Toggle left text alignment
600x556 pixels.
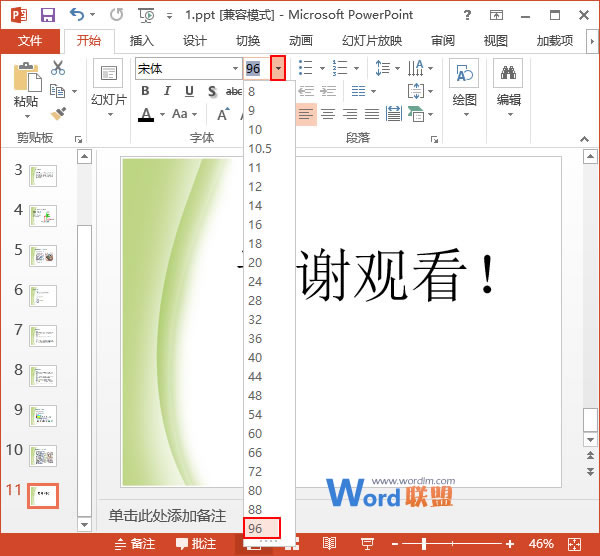click(306, 114)
